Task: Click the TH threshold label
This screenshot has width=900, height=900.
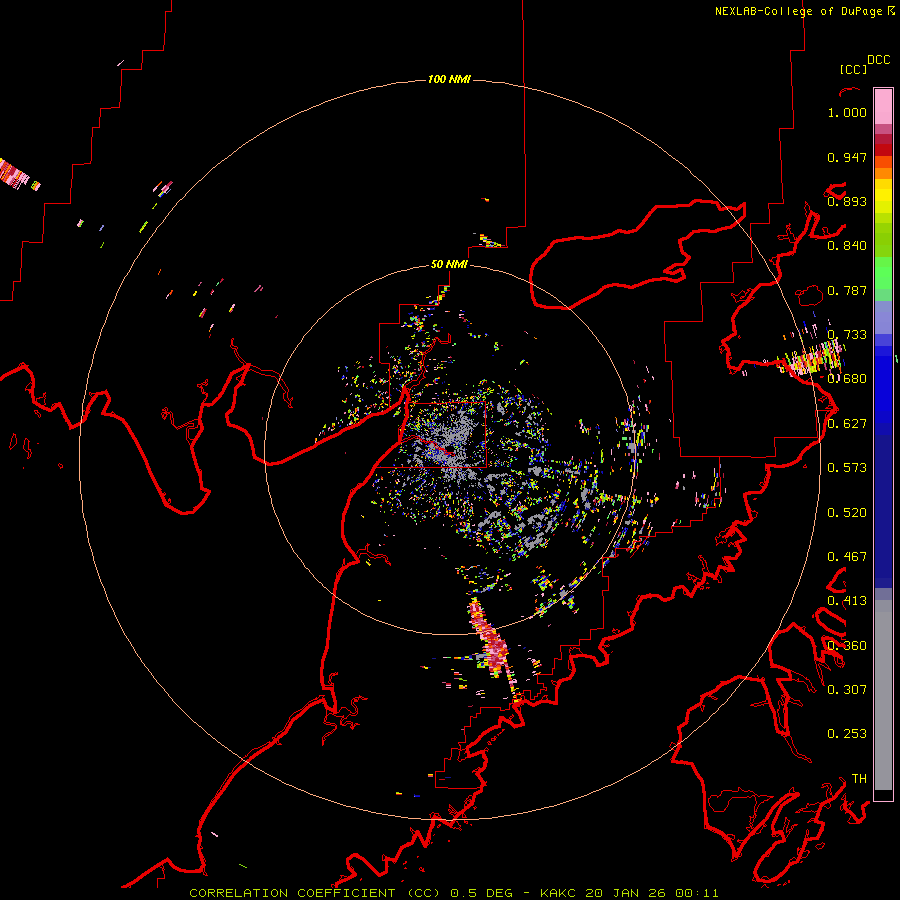Action: (x=859, y=779)
